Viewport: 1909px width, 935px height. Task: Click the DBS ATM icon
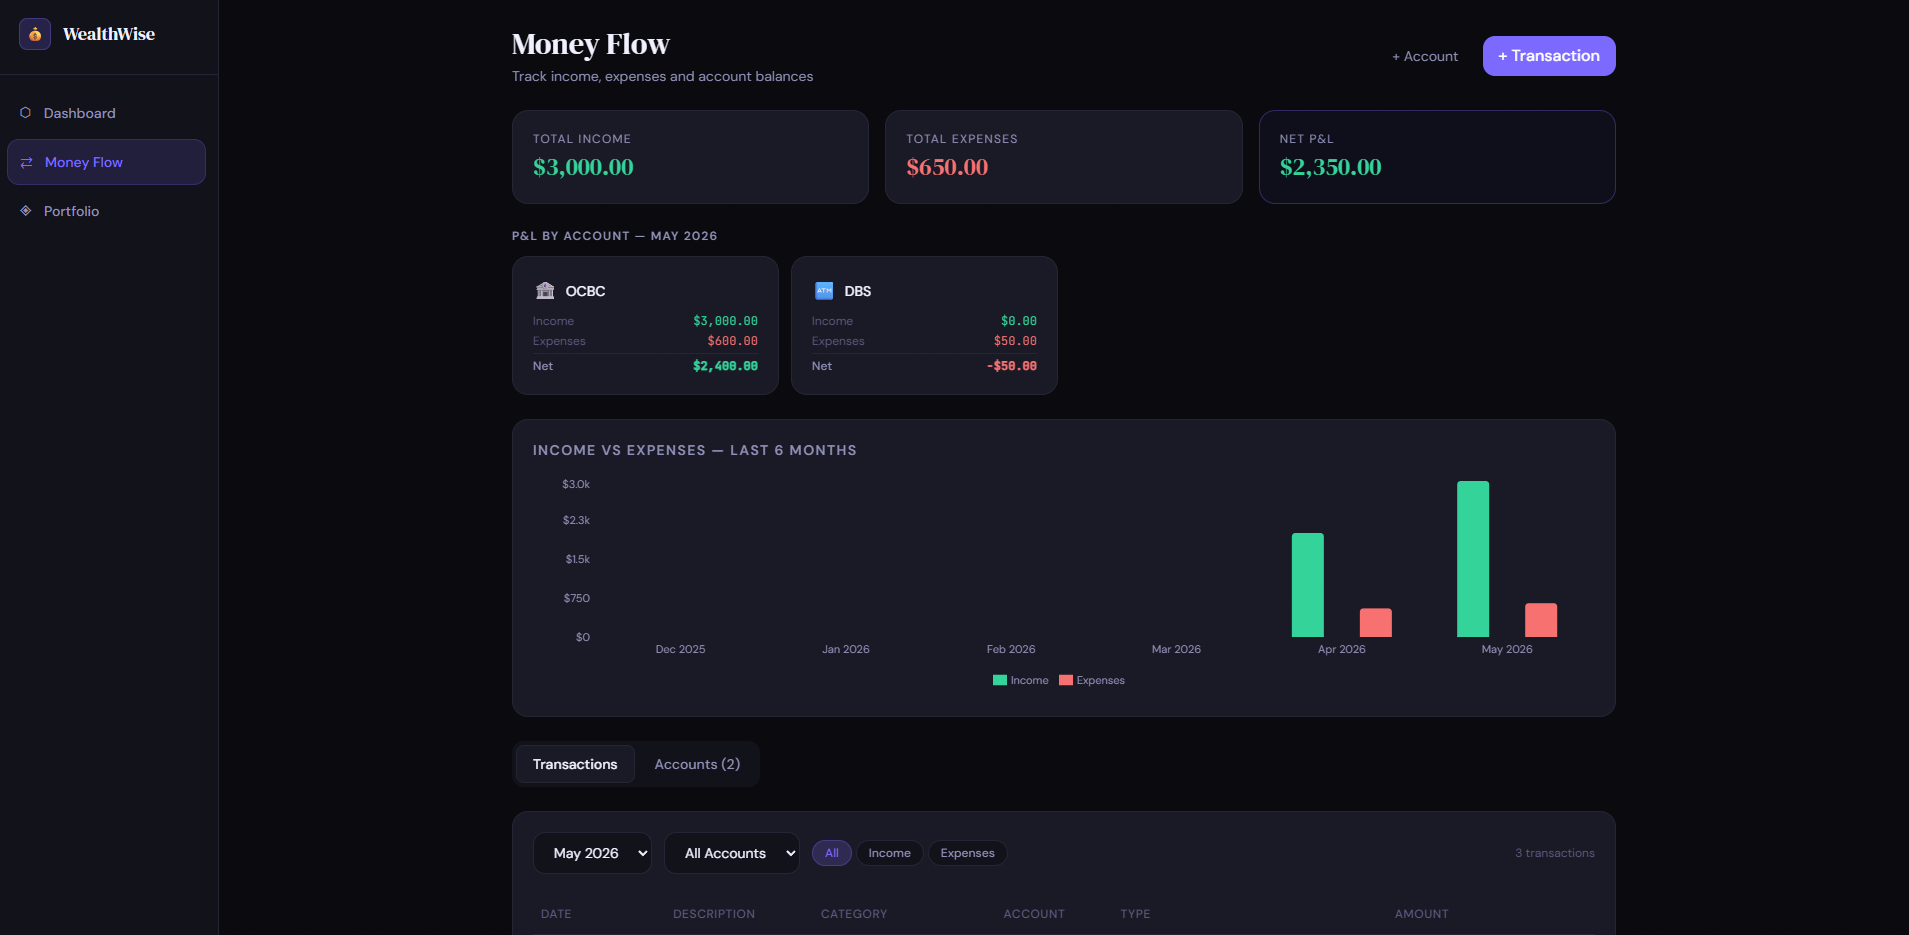tap(824, 291)
